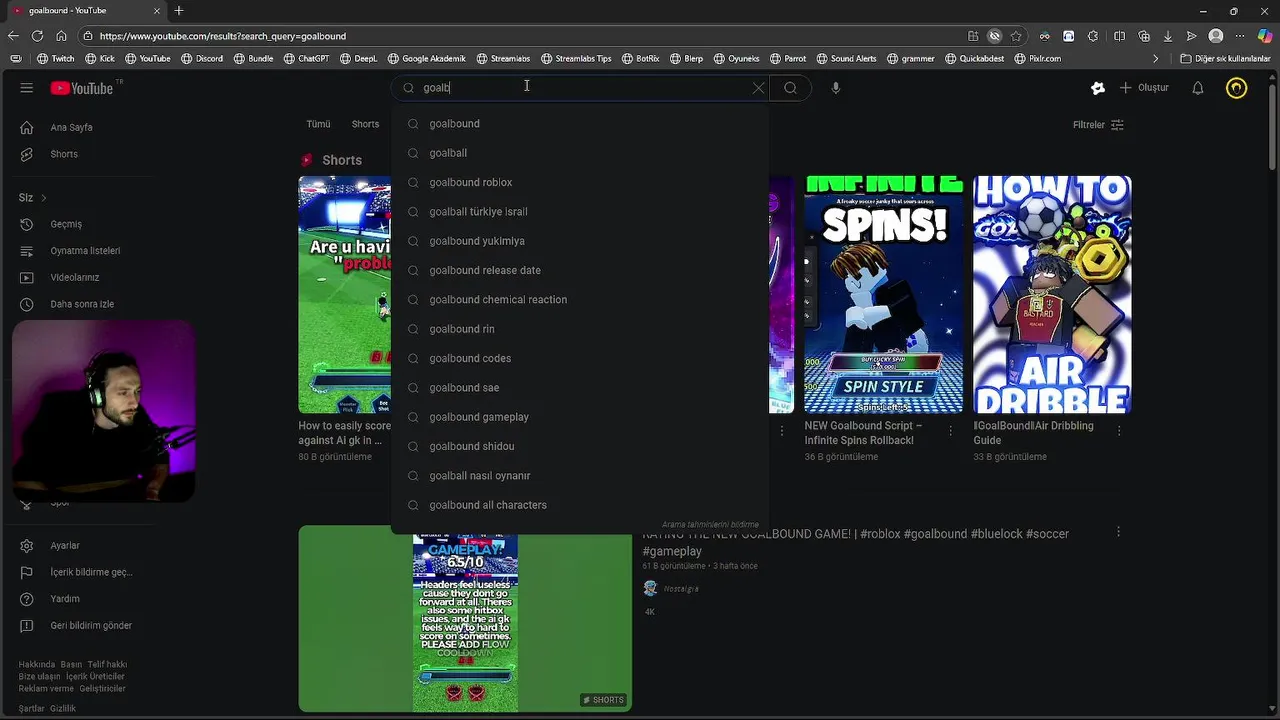Open the YouTube hamburger guide menu
Viewport: 1280px width, 720px height.
pos(27,88)
